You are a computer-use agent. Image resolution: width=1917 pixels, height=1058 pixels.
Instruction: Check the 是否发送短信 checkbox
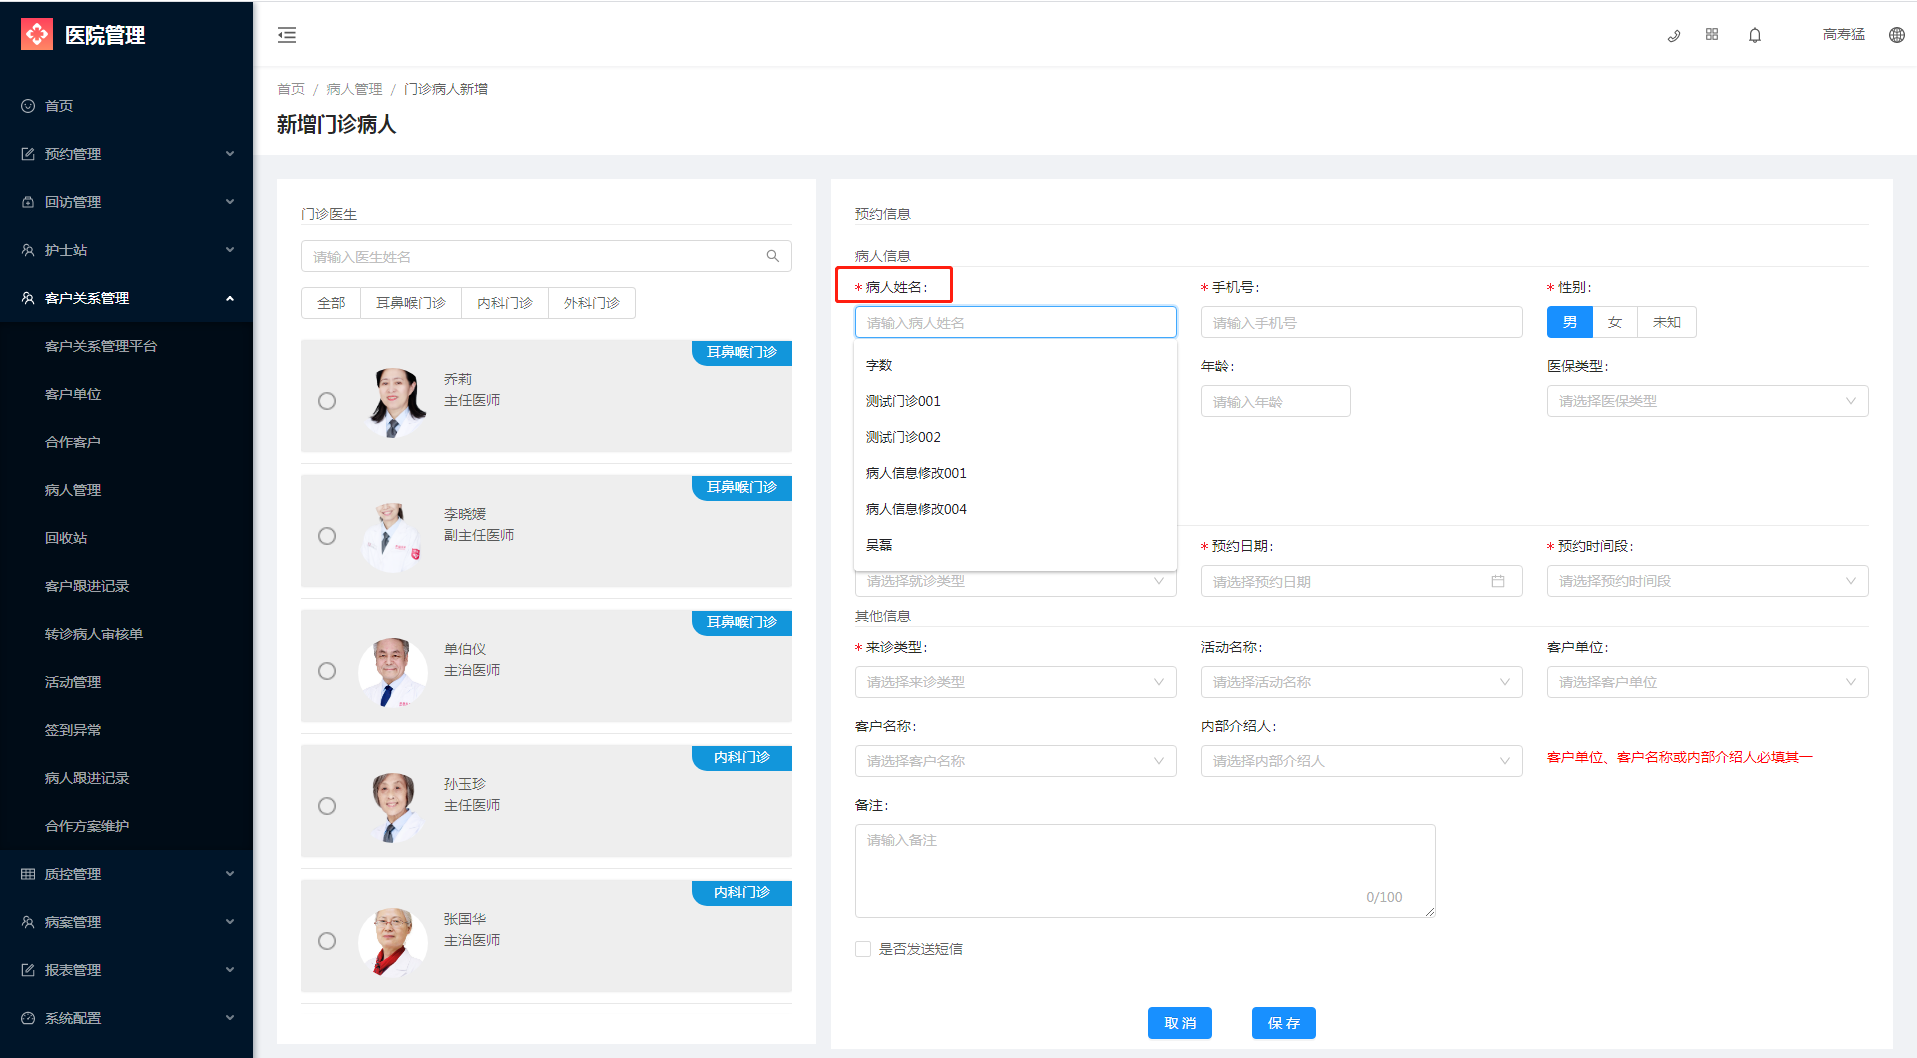pos(863,949)
